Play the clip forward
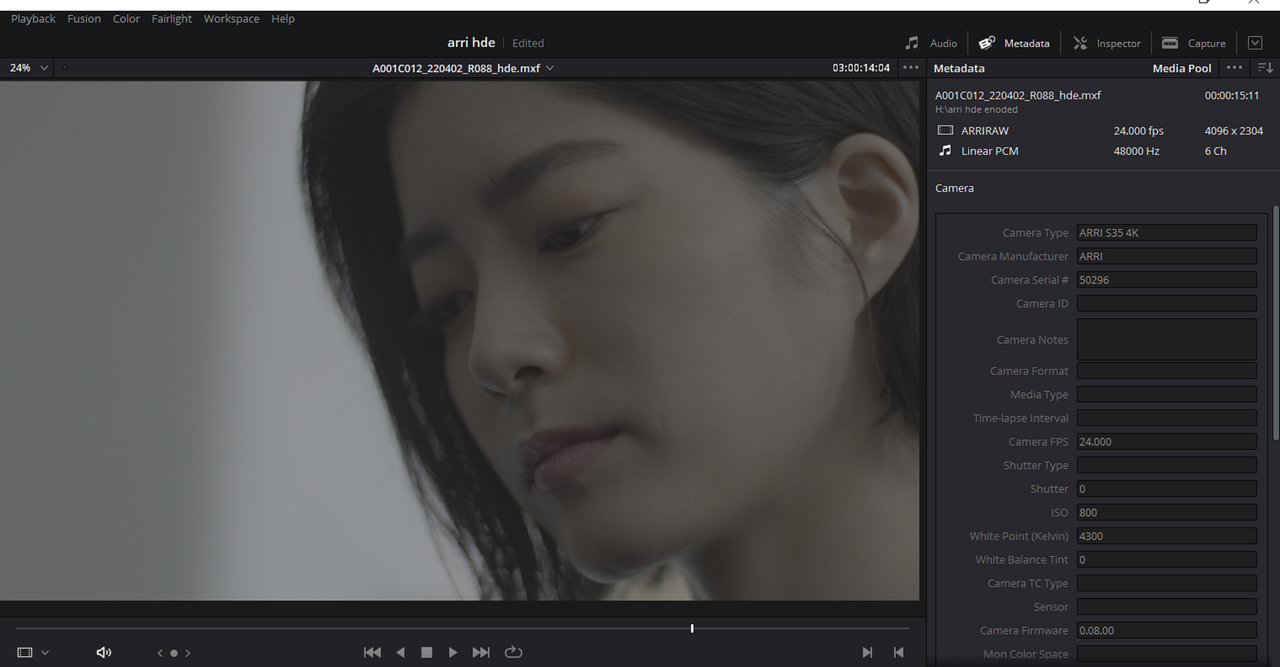The image size is (1280, 667). point(453,652)
